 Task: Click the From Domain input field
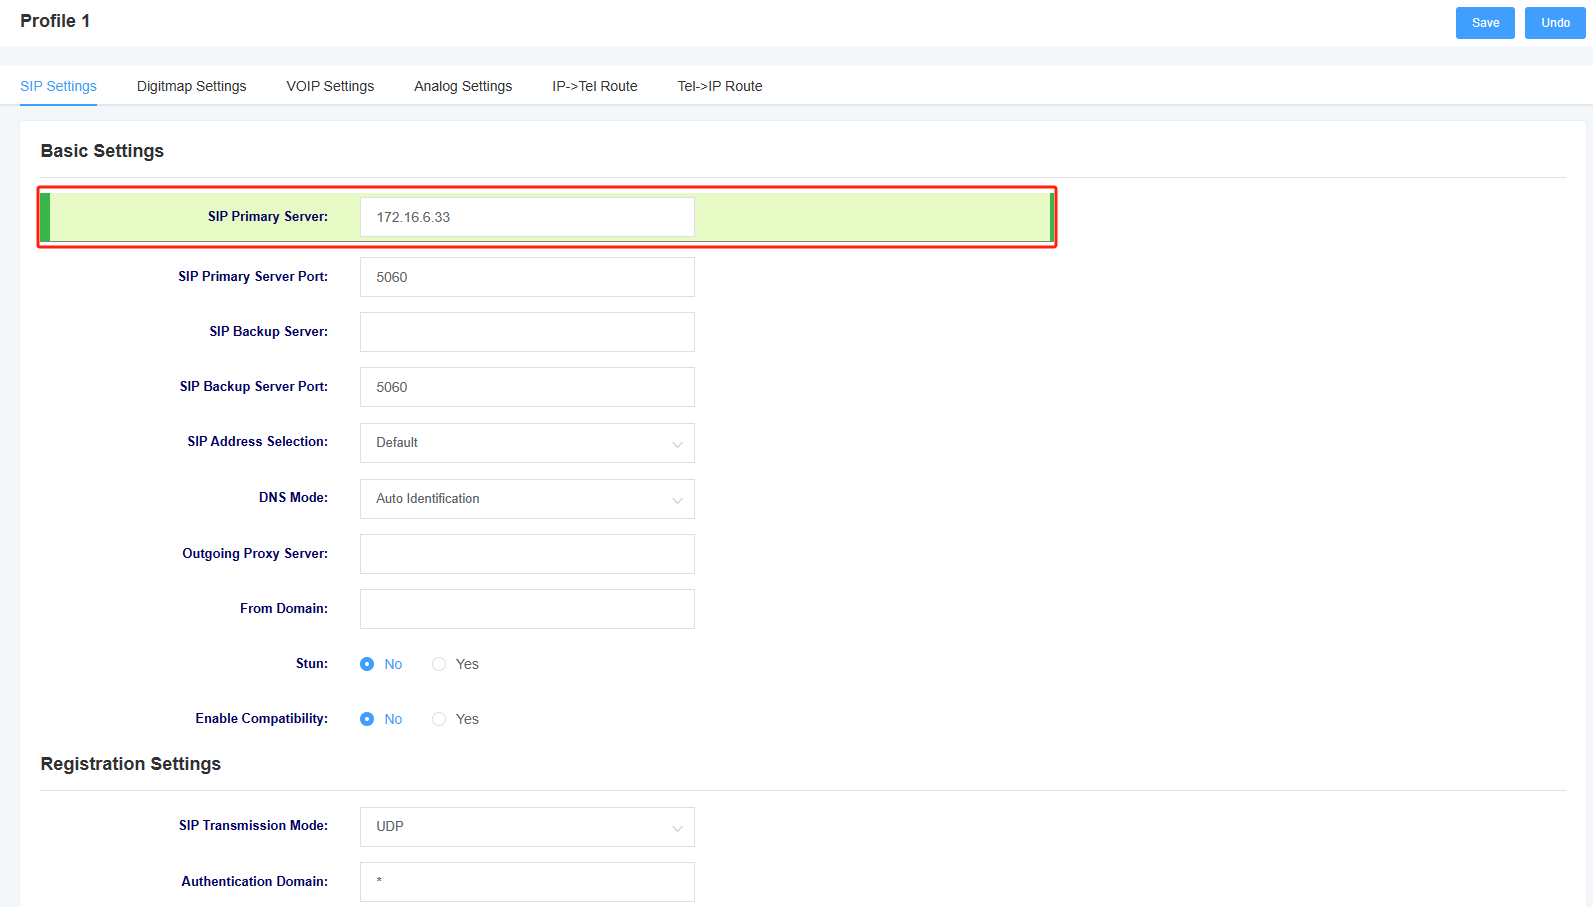(x=527, y=609)
